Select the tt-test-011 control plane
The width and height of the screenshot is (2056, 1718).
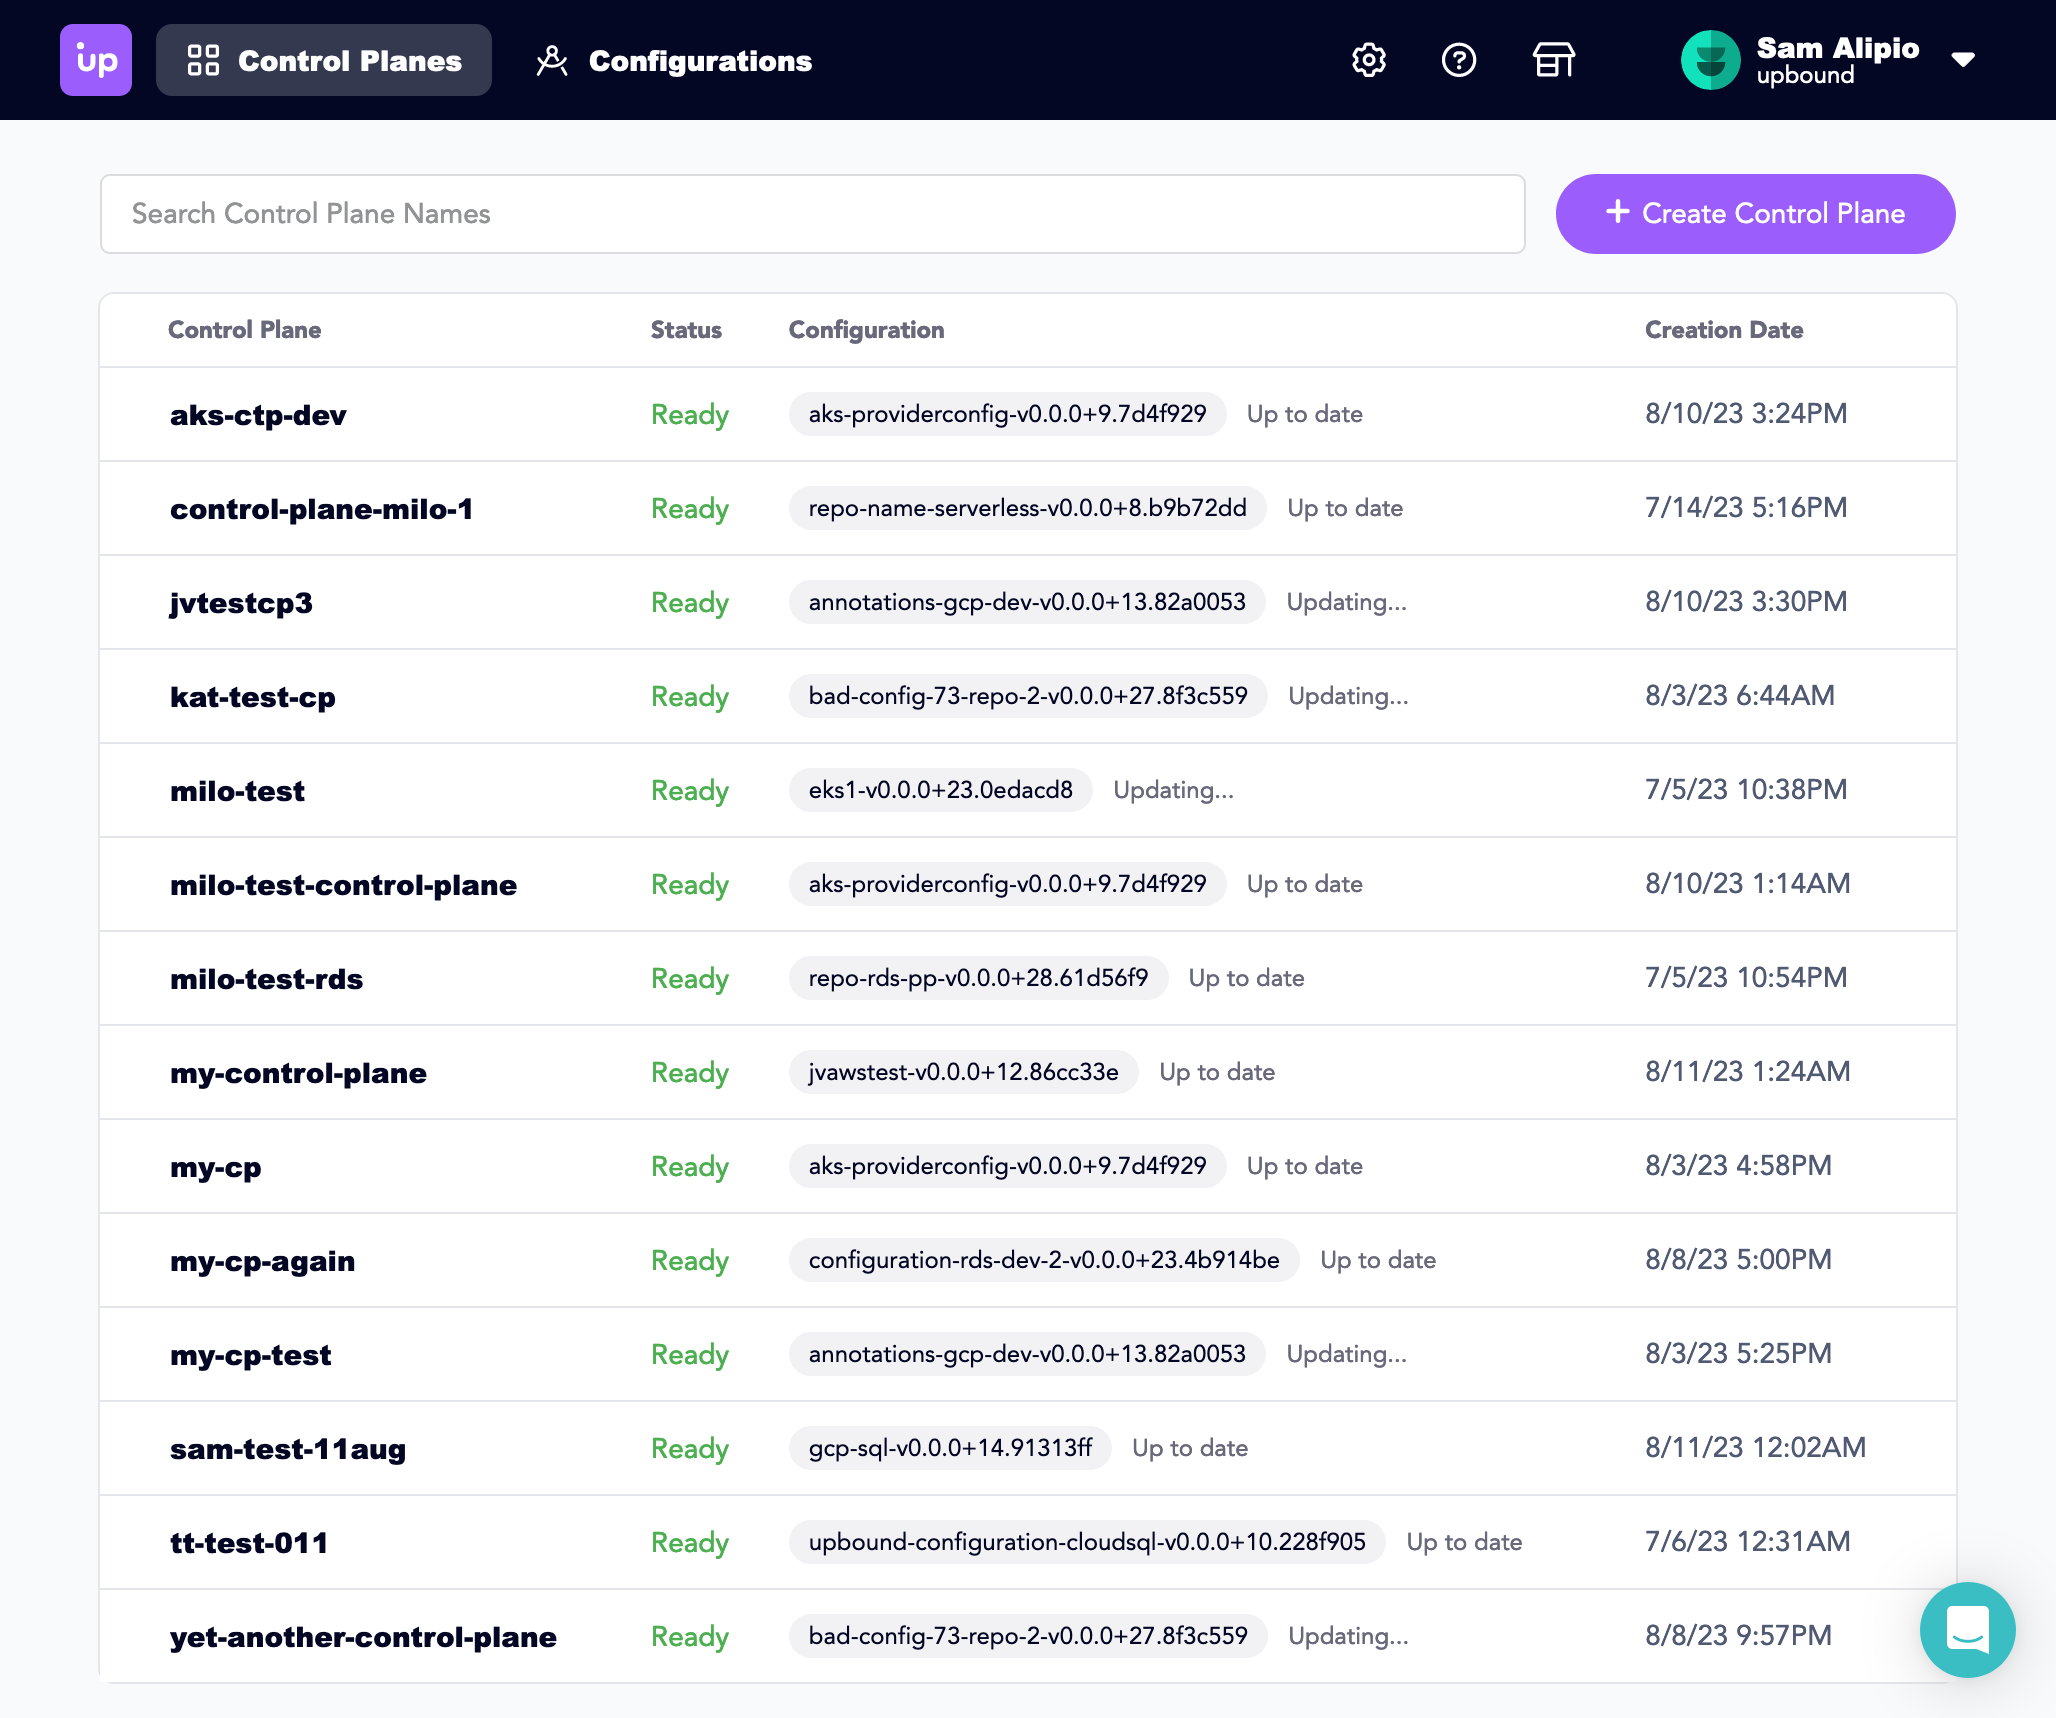(x=249, y=1543)
